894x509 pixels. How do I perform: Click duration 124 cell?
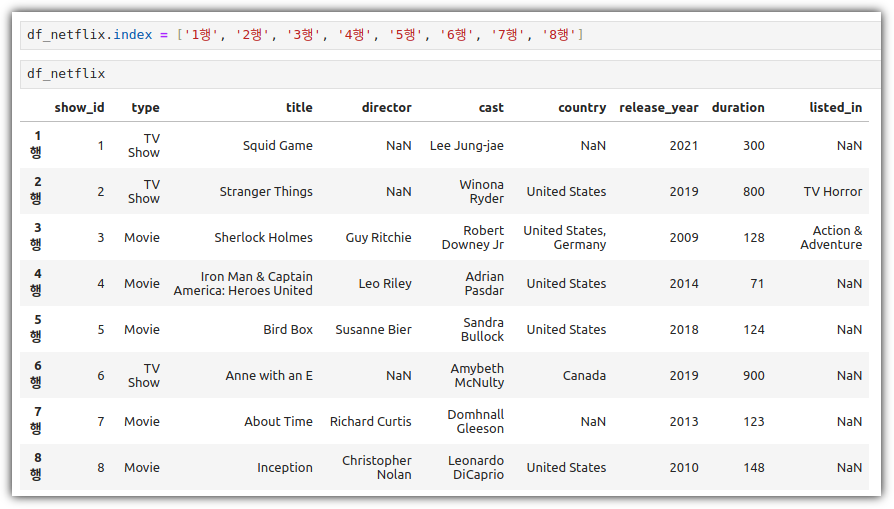click(754, 330)
